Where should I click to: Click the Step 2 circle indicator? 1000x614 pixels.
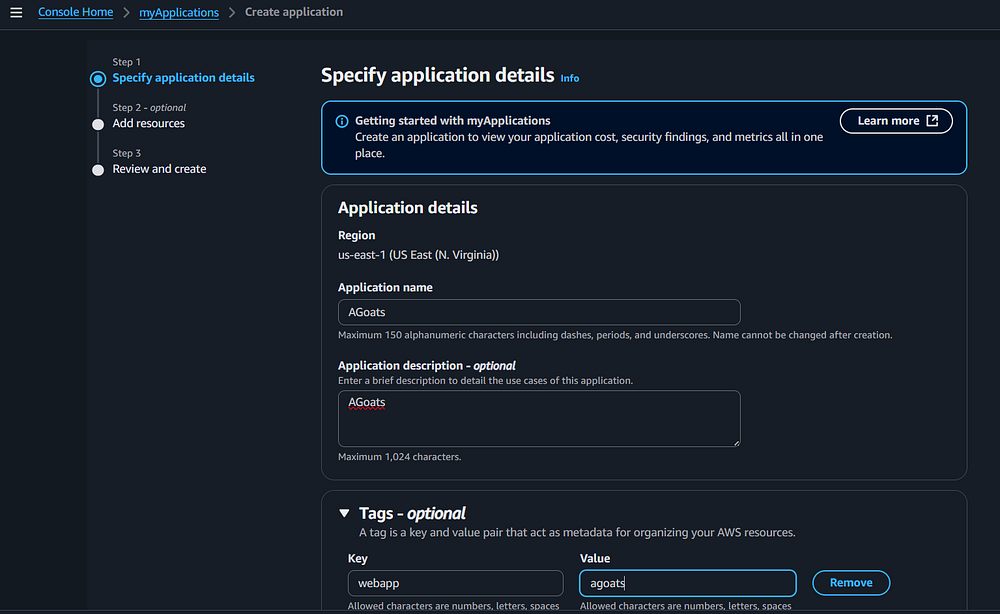point(98,124)
